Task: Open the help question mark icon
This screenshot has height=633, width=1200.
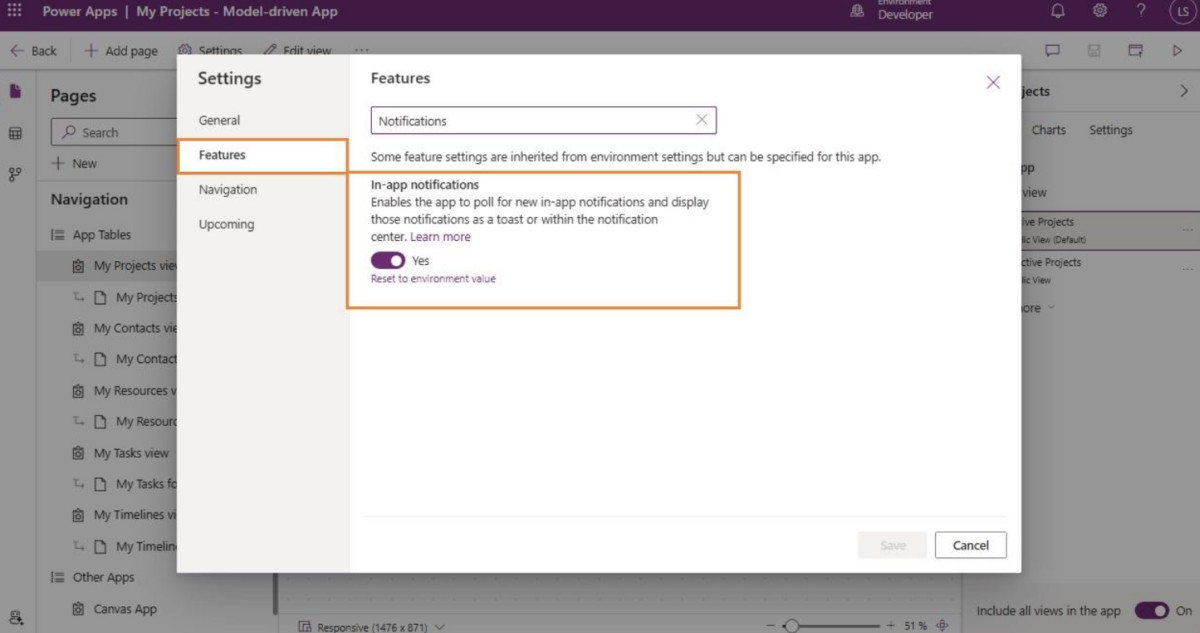Action: point(1141,11)
